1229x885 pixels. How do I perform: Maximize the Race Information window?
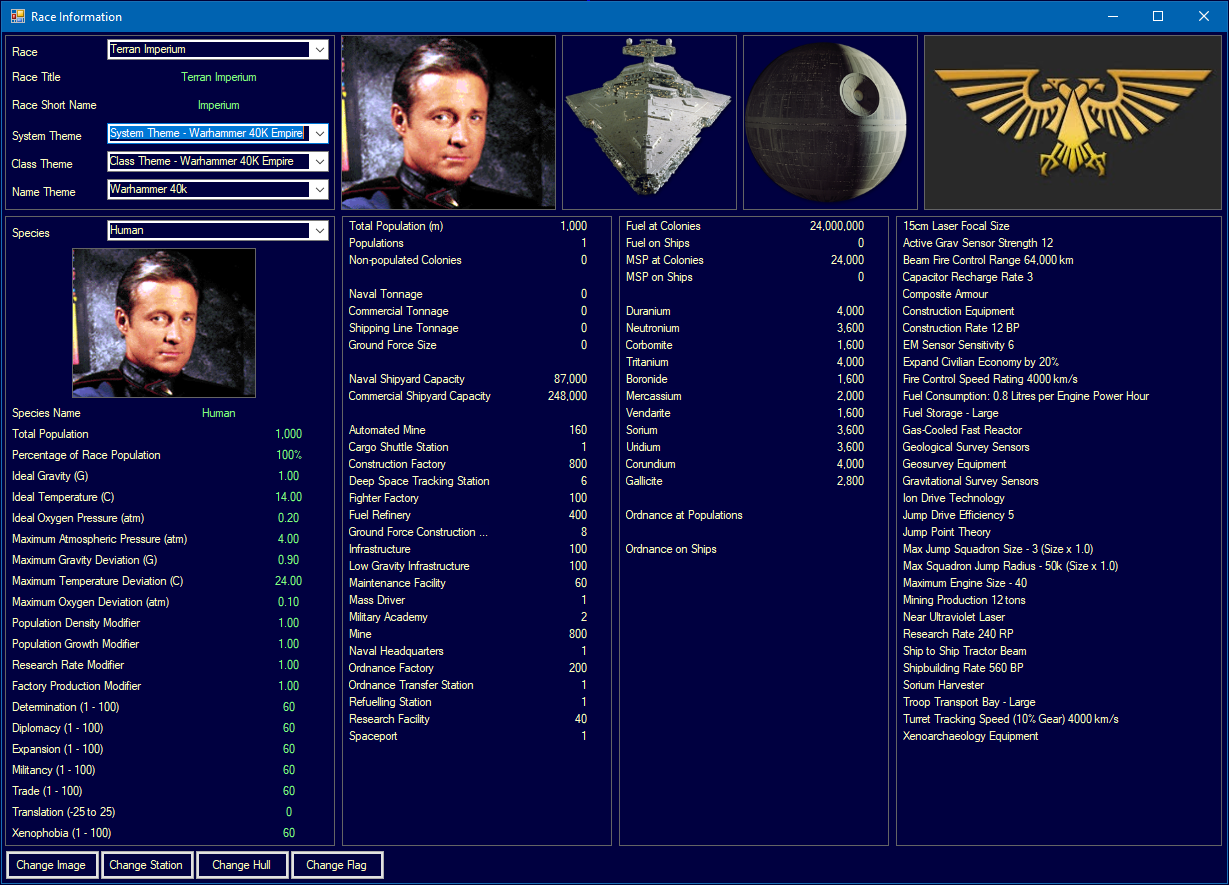1158,16
